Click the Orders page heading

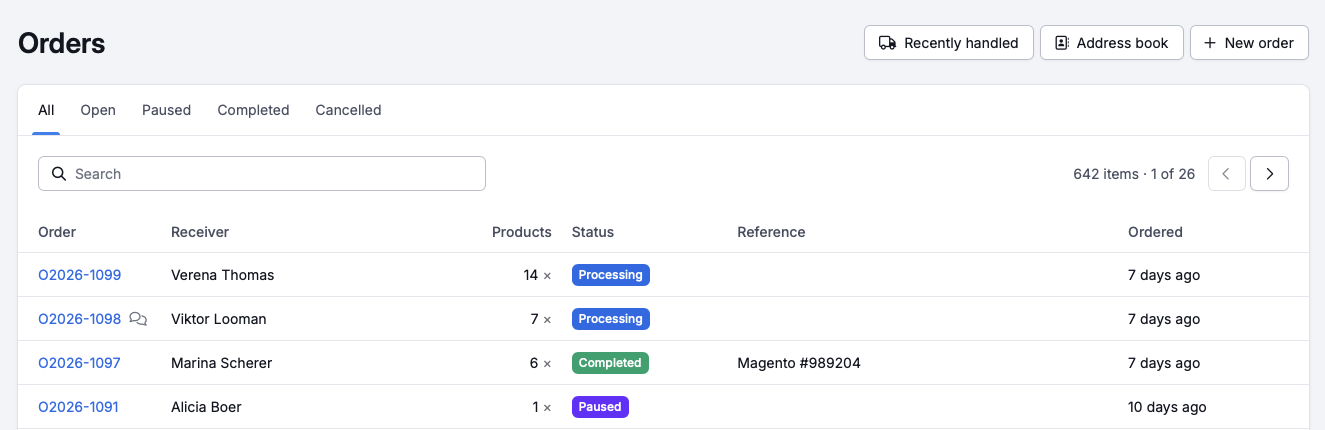tap(62, 43)
